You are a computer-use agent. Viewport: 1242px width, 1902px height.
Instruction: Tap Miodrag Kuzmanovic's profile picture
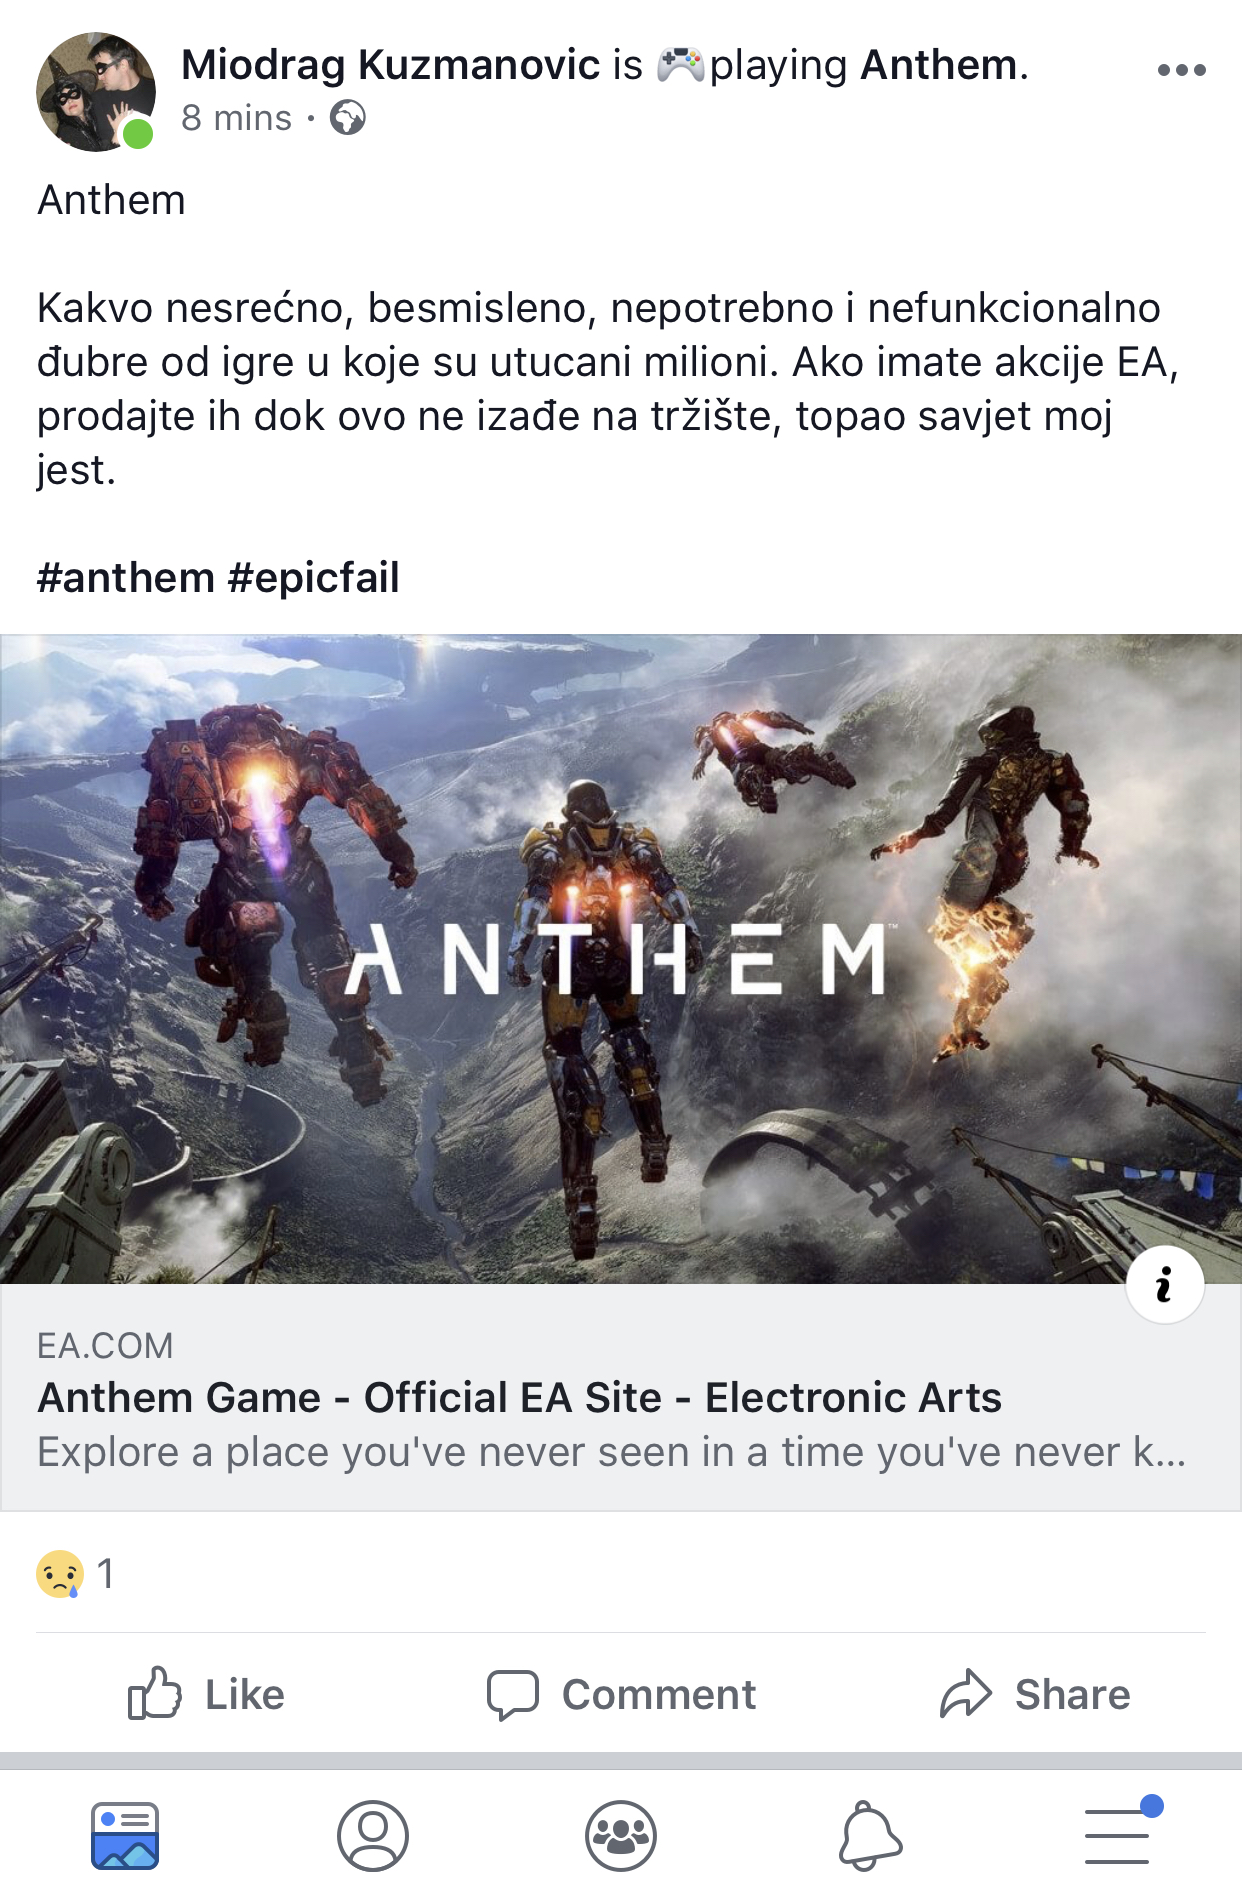tap(96, 92)
